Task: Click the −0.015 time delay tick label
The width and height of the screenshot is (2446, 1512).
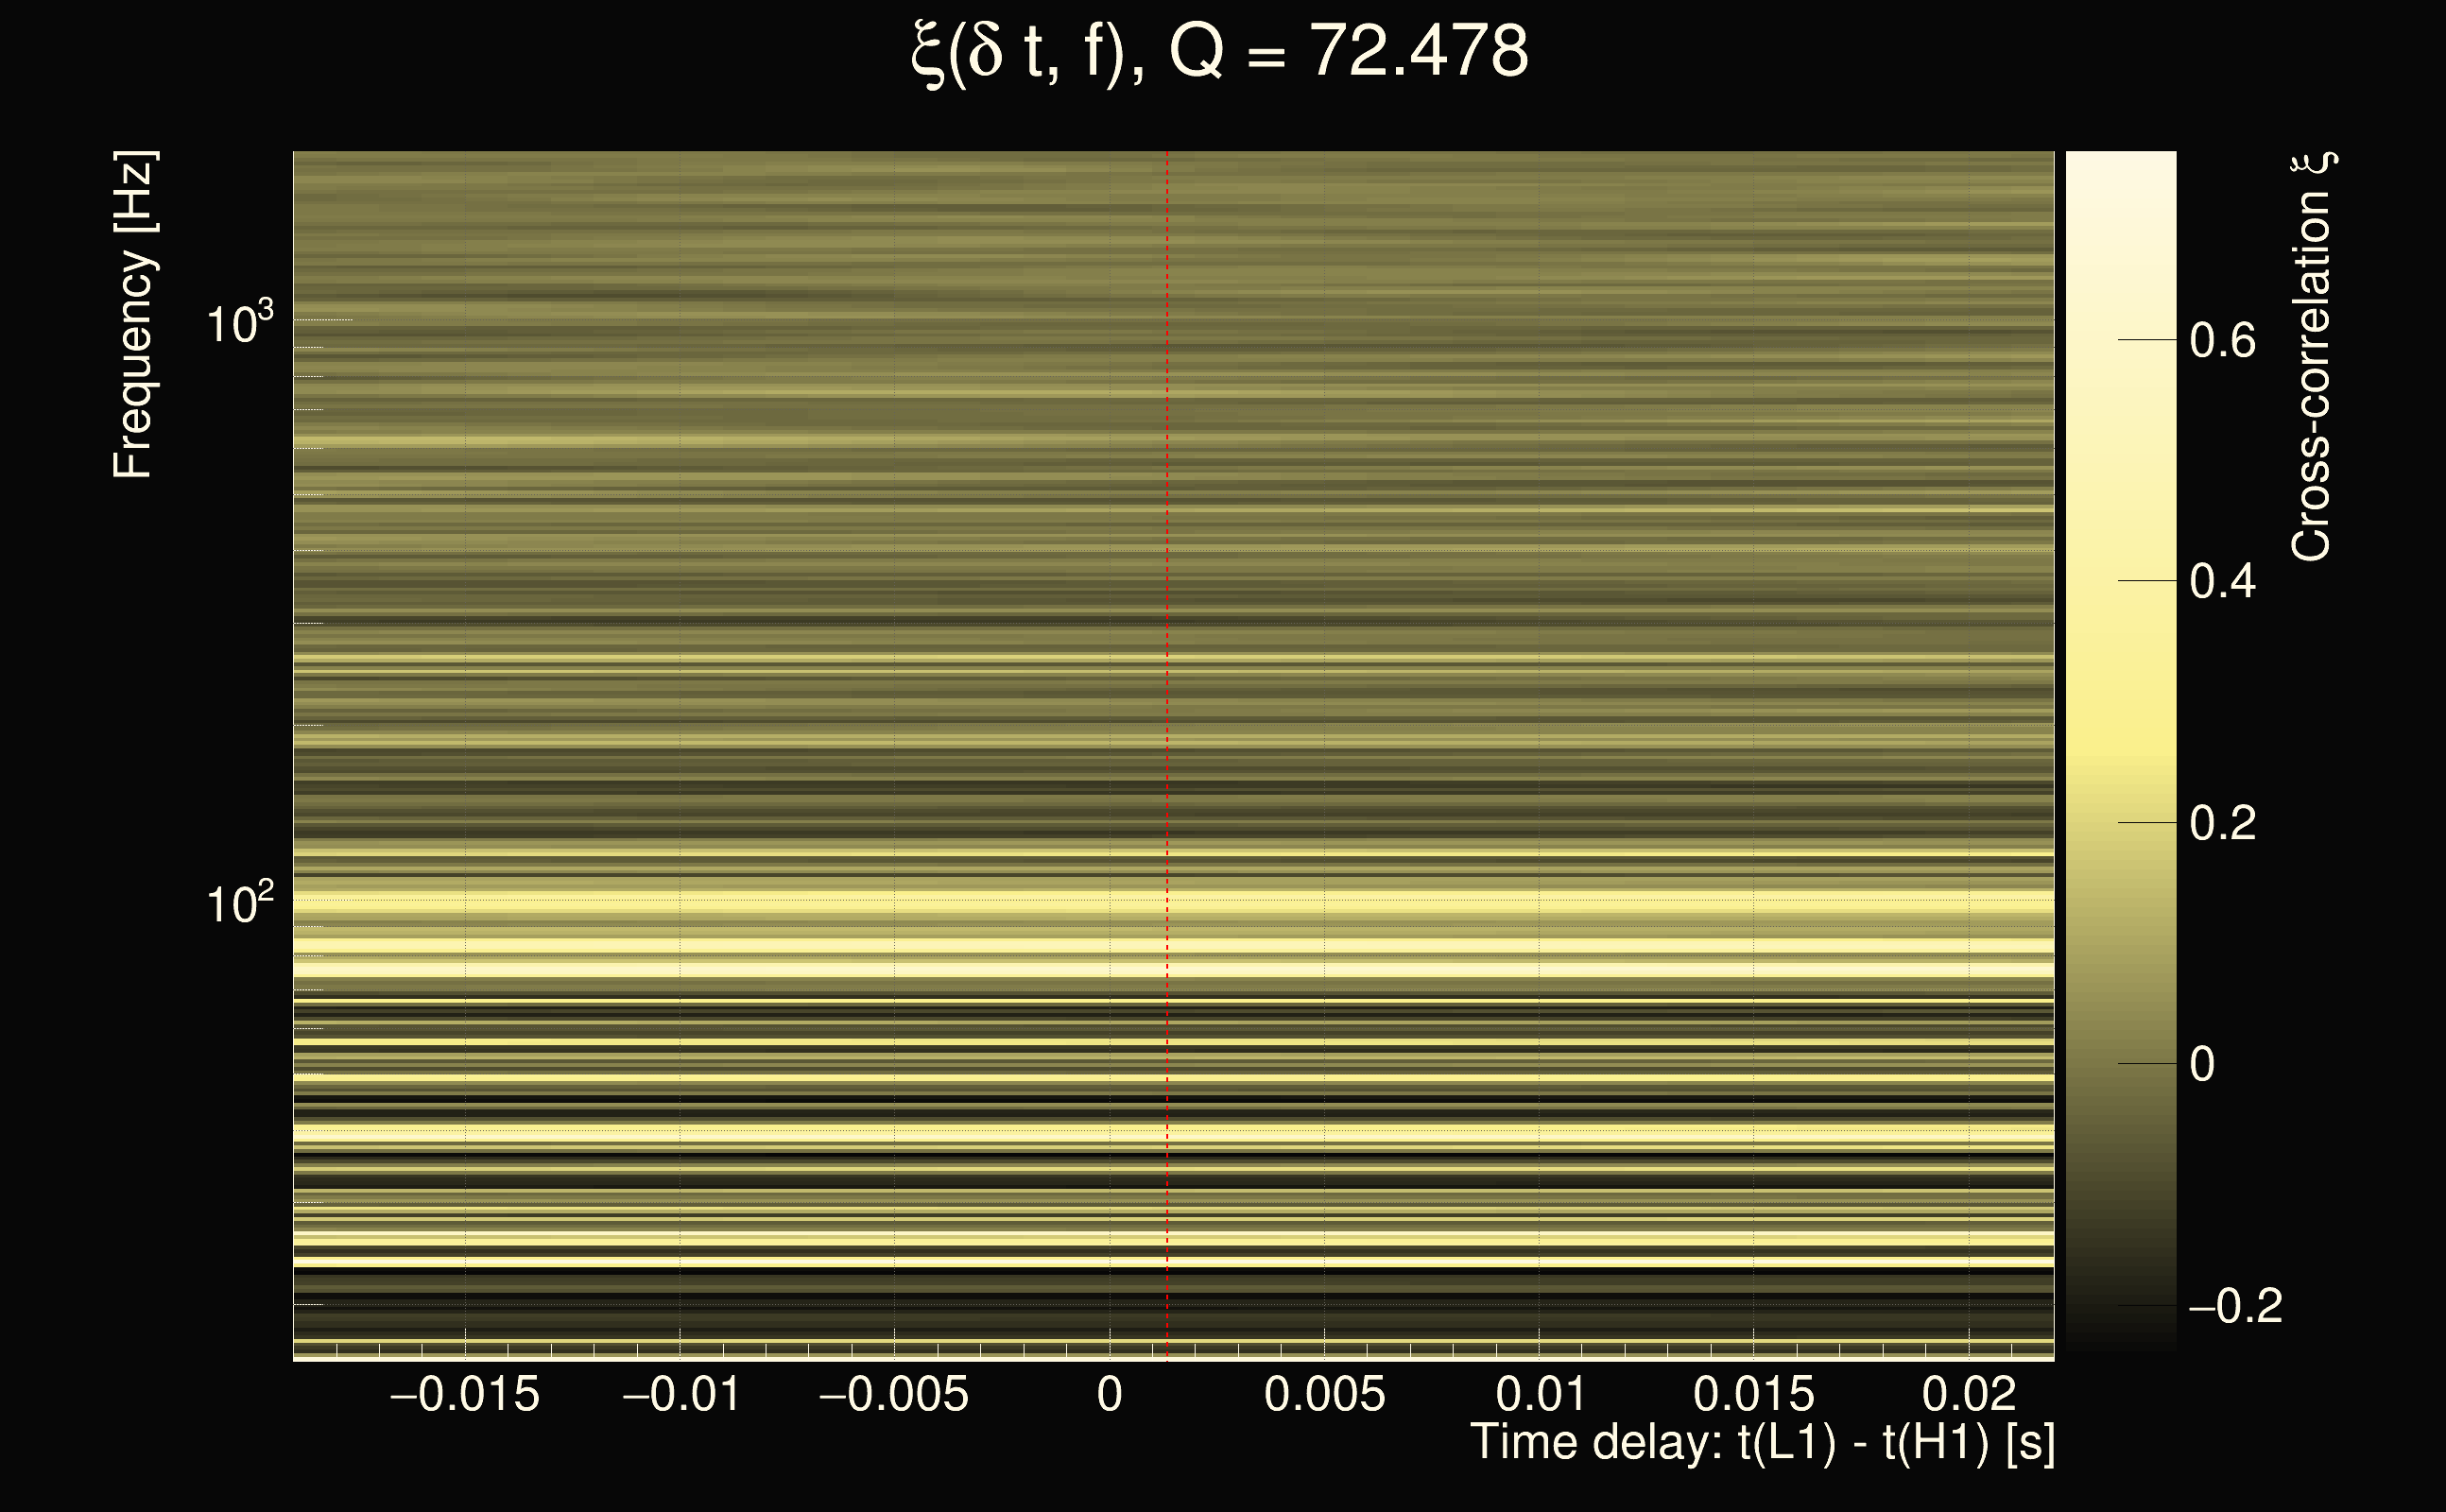Action: 464,1394
